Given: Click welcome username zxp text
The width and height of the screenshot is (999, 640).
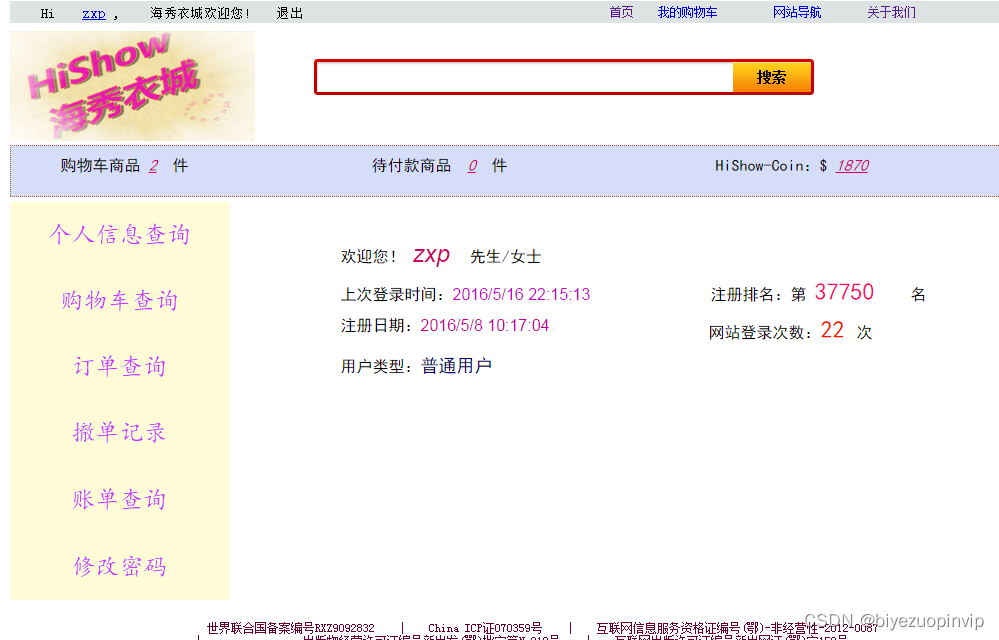Looking at the screenshot, I should pos(431,255).
